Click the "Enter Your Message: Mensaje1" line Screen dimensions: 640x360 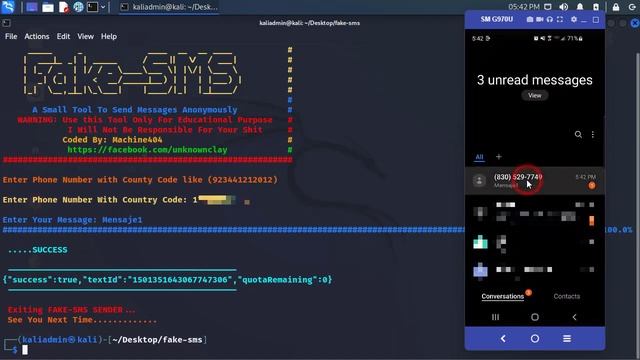73,220
